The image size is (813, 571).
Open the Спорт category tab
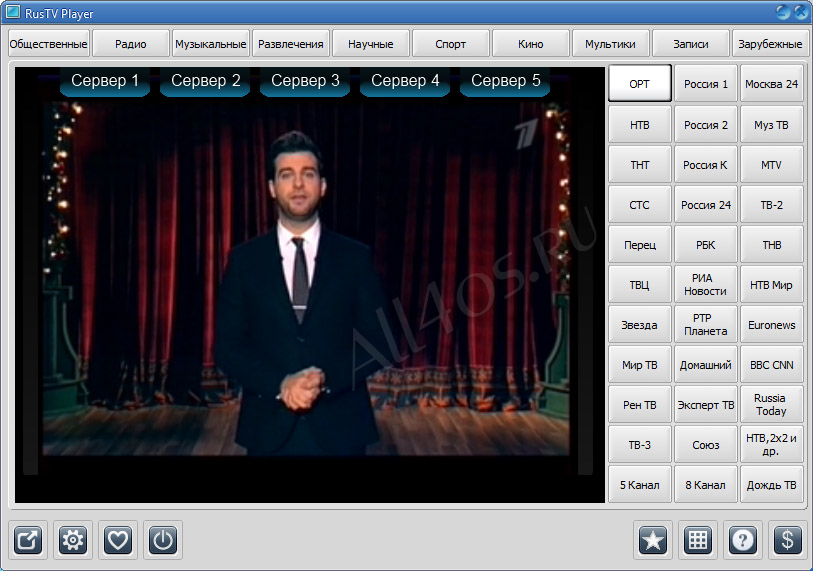tap(450, 44)
